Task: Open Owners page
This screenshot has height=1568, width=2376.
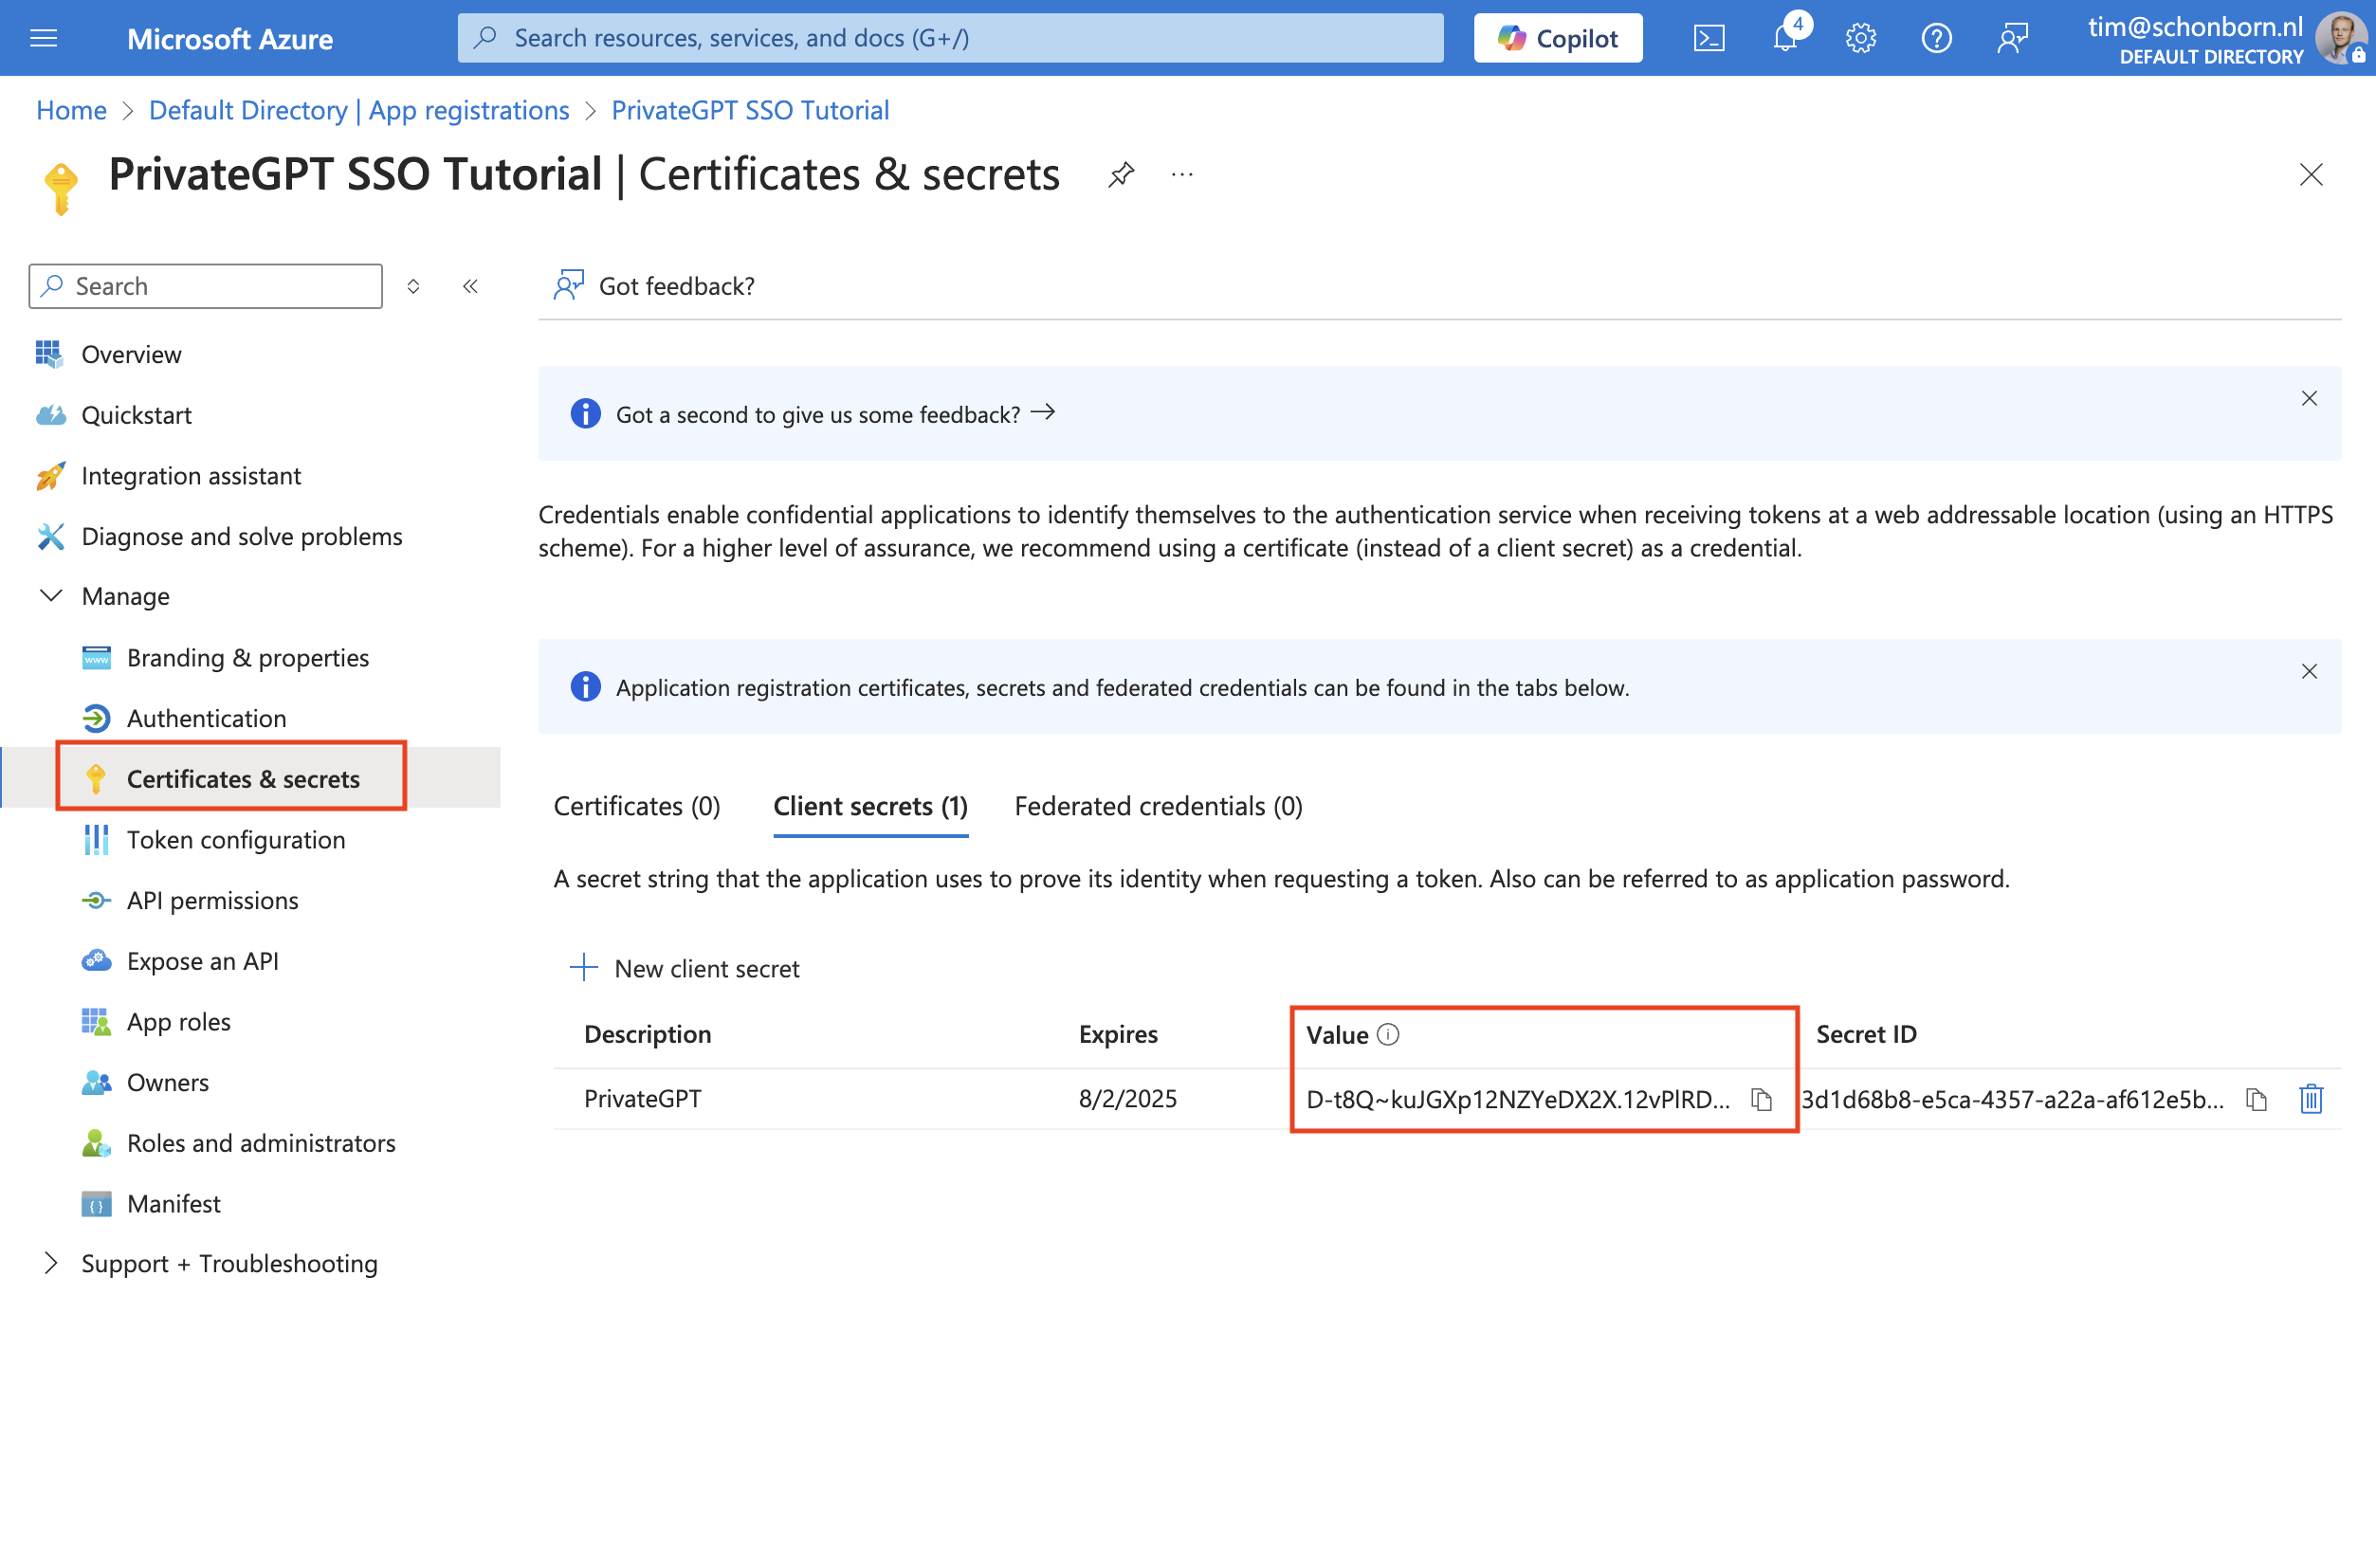Action: coord(167,1082)
